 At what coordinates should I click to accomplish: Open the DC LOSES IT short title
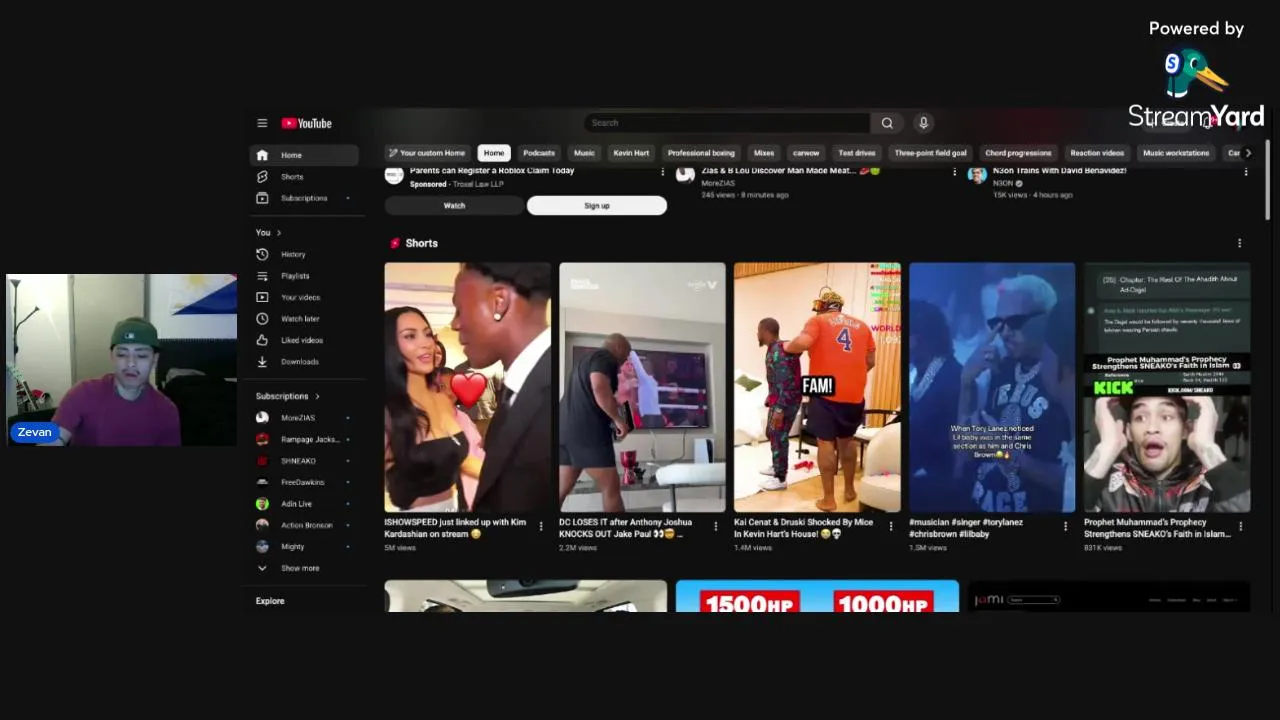click(626, 528)
